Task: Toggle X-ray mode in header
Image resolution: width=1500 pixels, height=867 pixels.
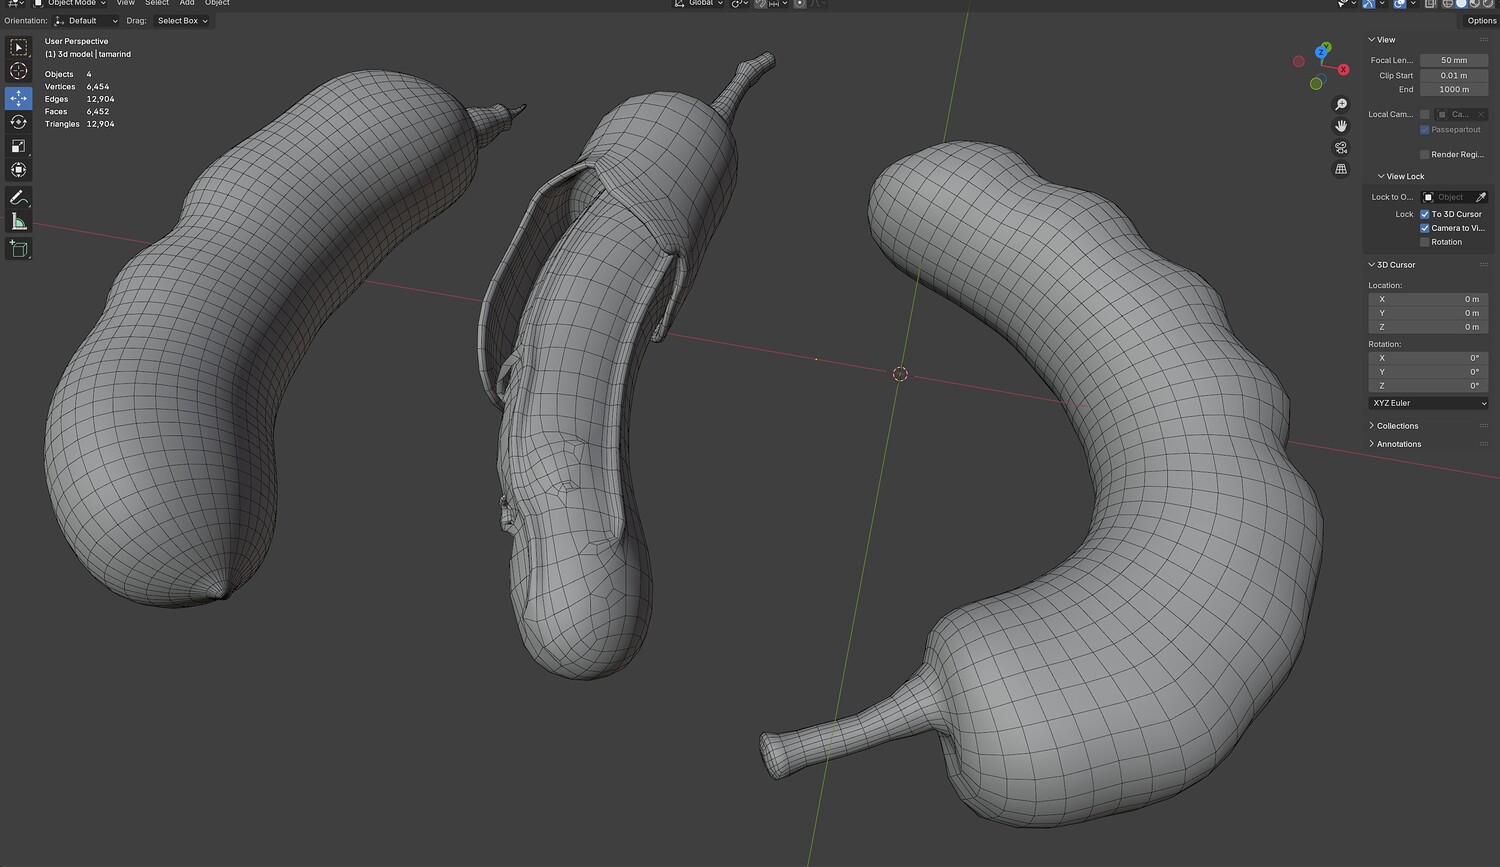Action: click(x=1431, y=4)
